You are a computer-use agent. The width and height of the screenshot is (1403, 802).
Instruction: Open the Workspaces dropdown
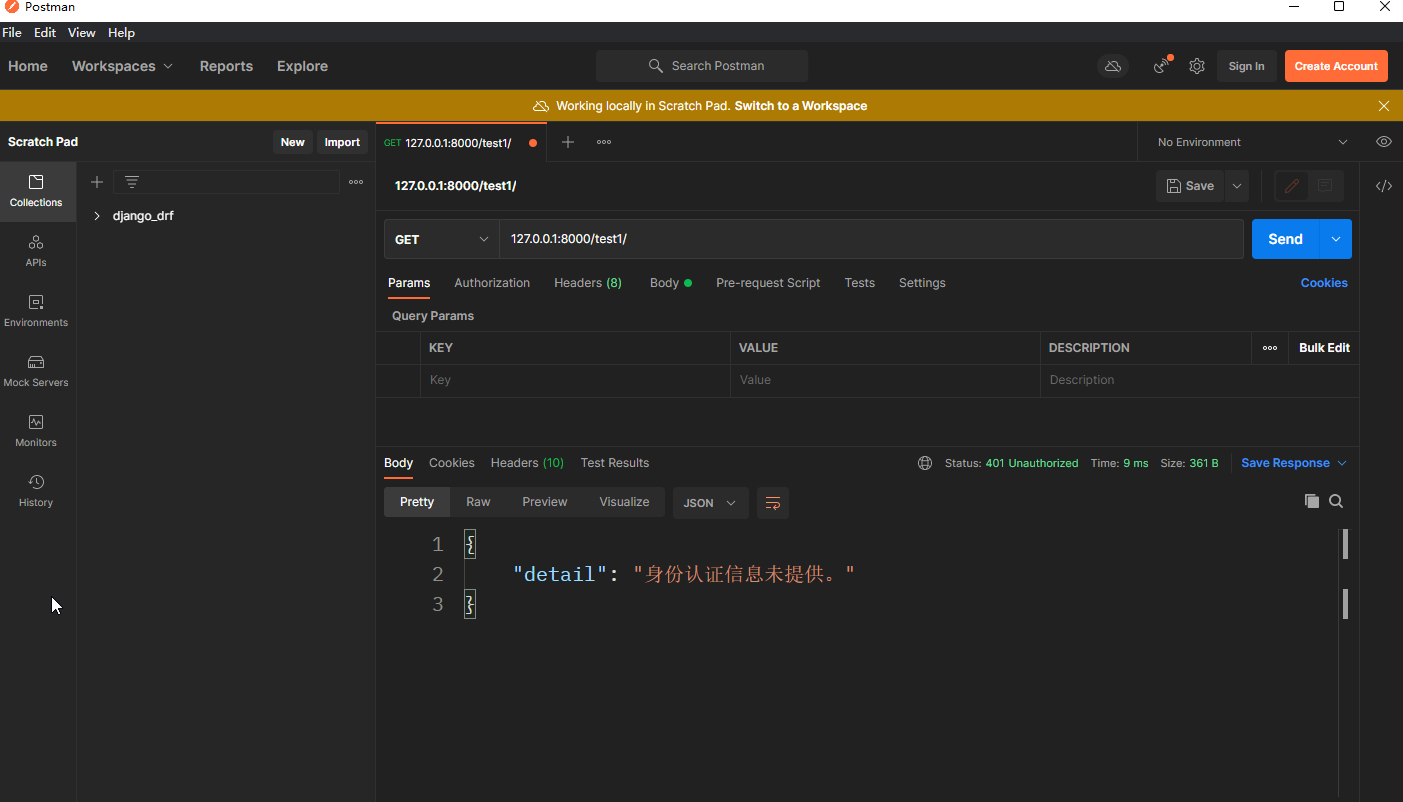[x=122, y=66]
